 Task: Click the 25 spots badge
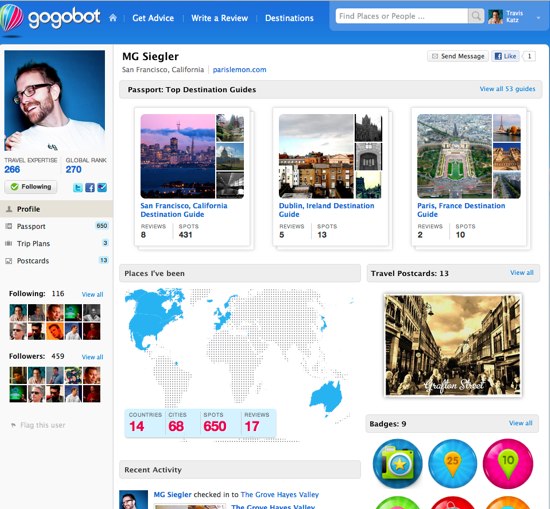tap(453, 463)
